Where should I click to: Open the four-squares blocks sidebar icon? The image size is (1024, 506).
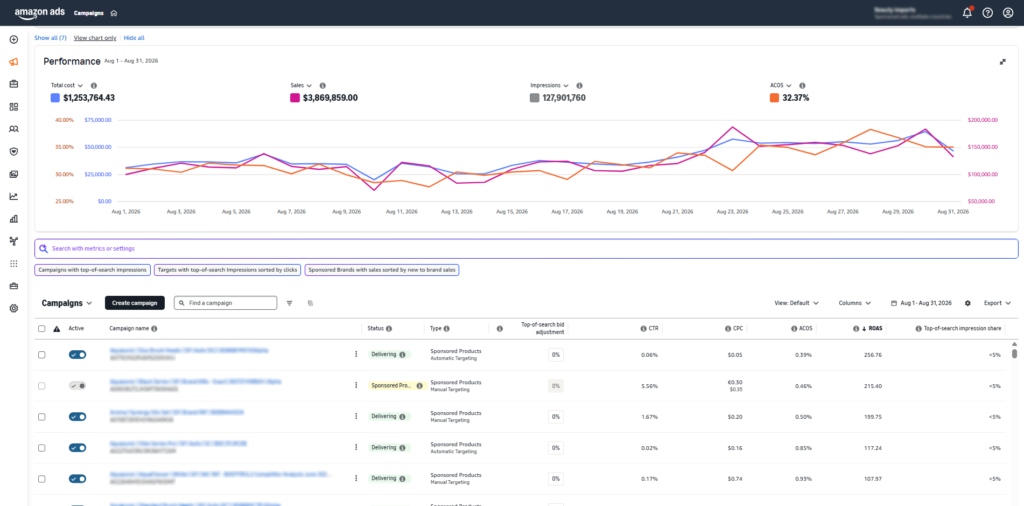coord(13,106)
